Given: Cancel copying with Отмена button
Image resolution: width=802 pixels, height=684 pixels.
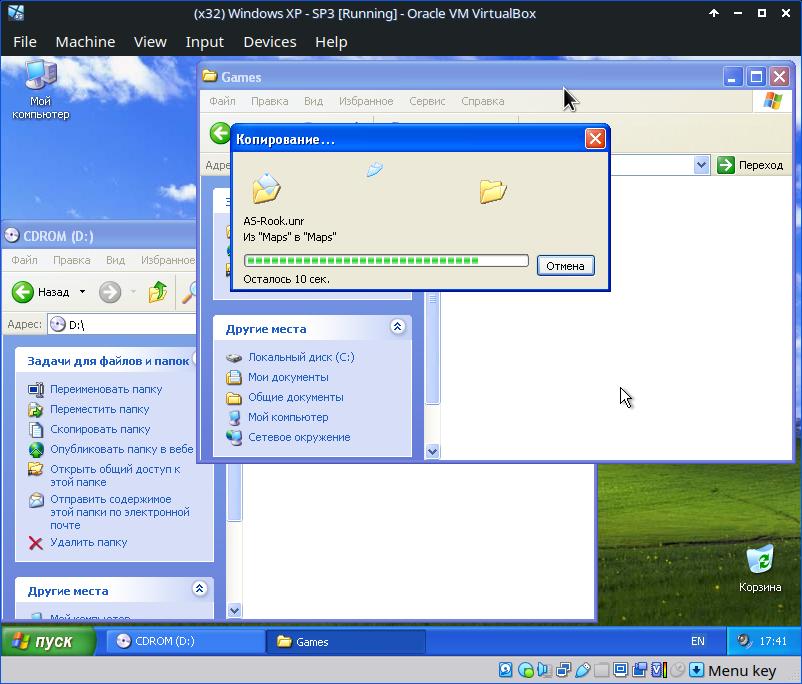Looking at the screenshot, I should pyautogui.click(x=565, y=266).
